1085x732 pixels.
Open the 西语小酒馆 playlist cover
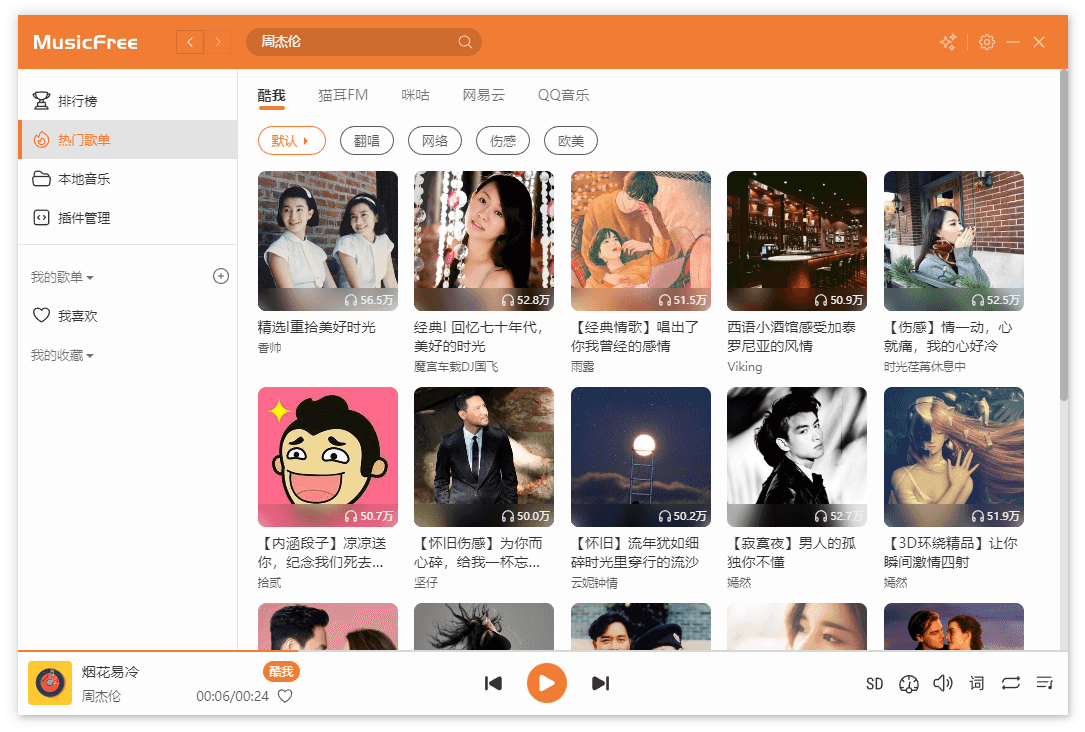click(x=797, y=241)
